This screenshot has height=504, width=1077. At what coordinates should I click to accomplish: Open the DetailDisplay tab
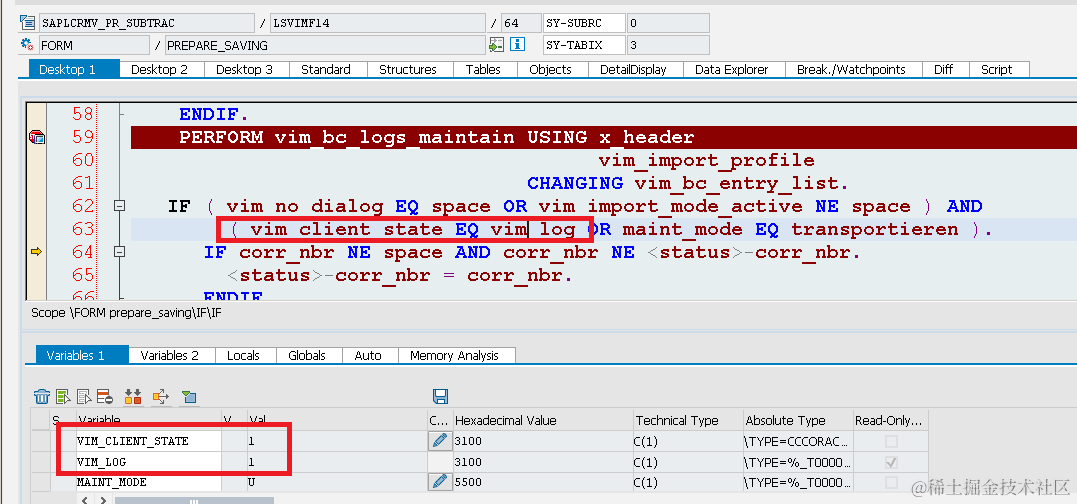[633, 69]
